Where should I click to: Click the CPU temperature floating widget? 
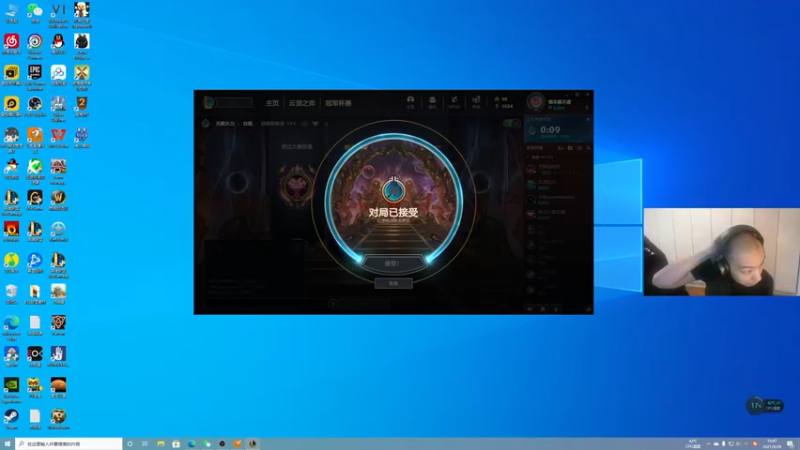764,406
